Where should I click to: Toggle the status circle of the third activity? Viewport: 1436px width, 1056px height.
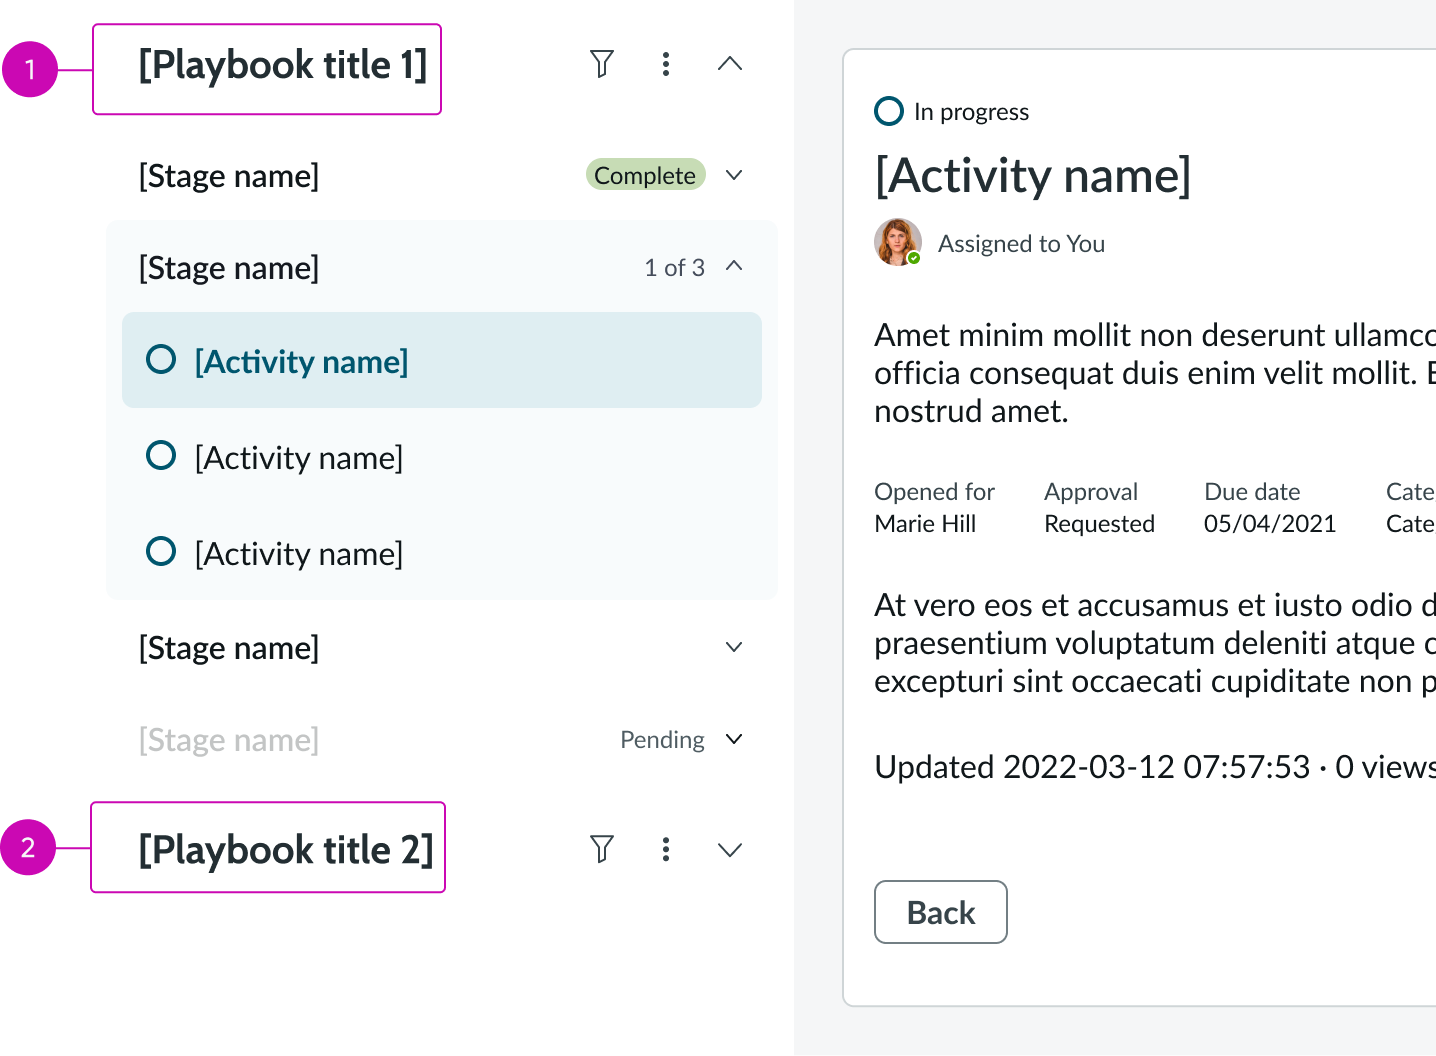161,552
